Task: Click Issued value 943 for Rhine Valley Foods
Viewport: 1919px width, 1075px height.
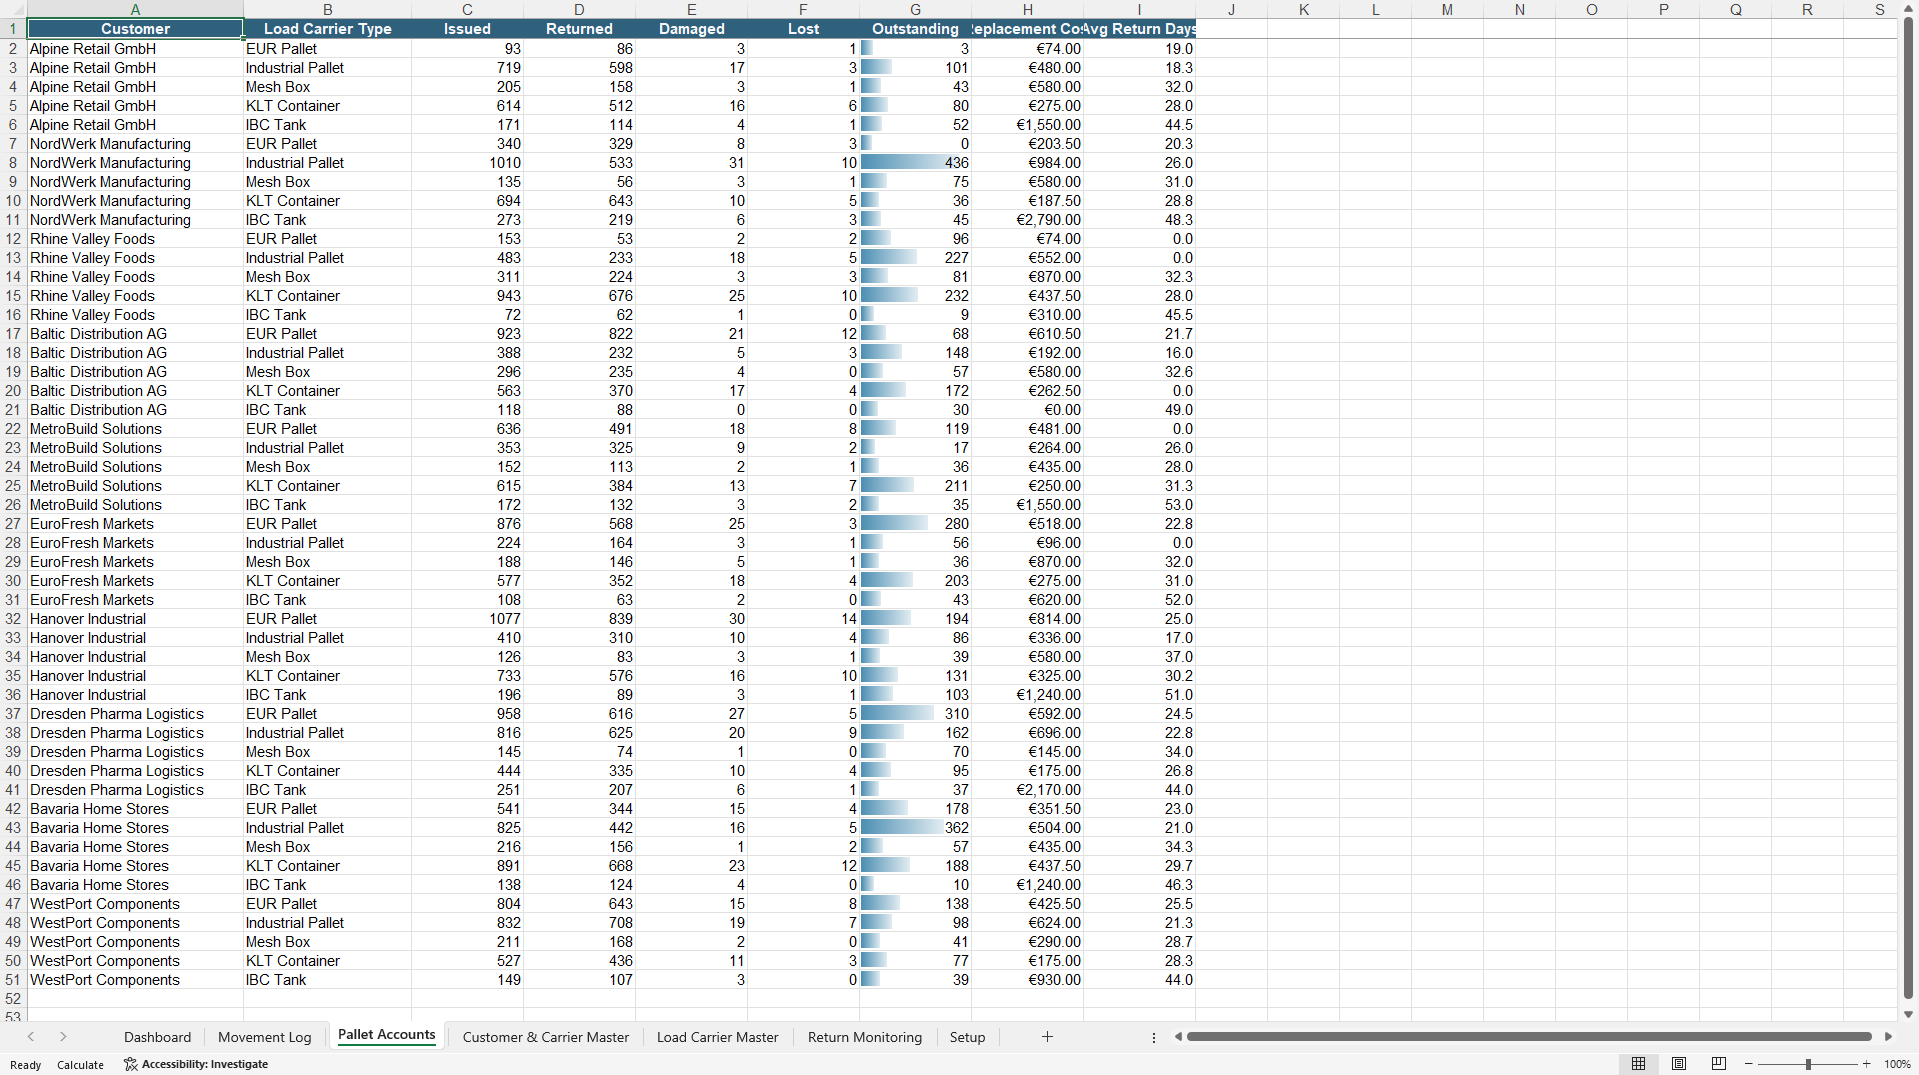Action: click(467, 296)
